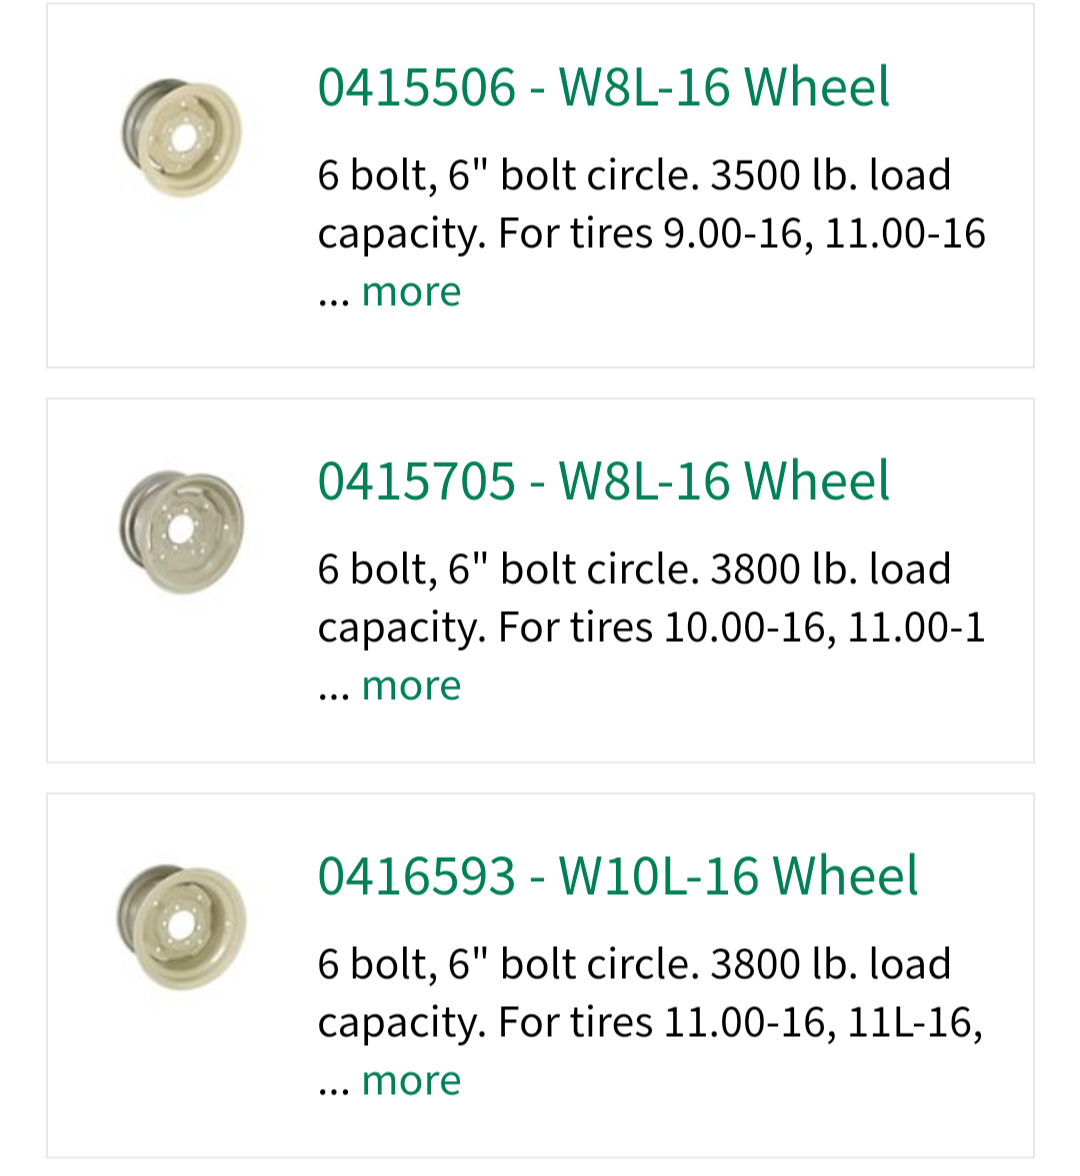The width and height of the screenshot is (1080, 1176).
Task: Click the 0416593 wheel thumbnail image
Action: click(x=181, y=926)
